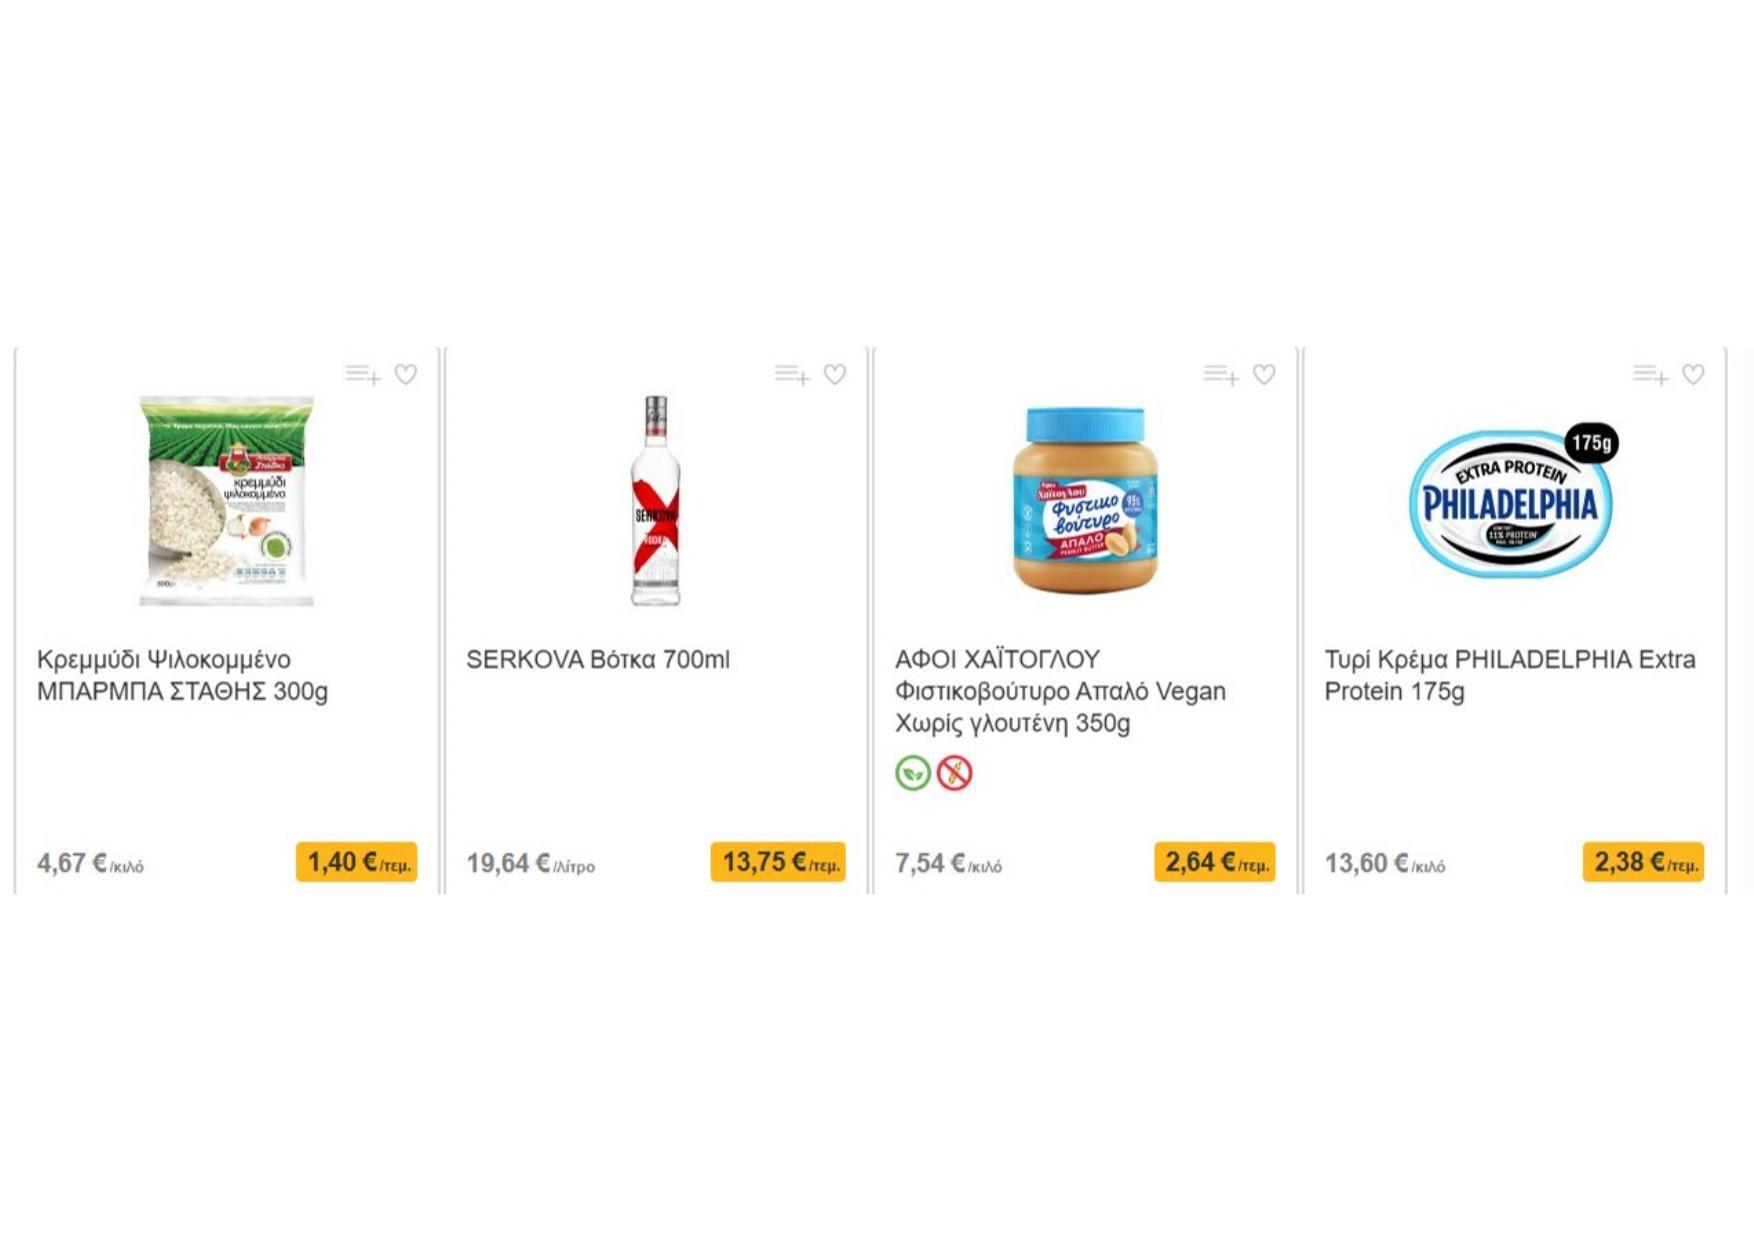Add peanut butter to shopping list
Viewport: 1754px width, 1240px height.
(1221, 375)
